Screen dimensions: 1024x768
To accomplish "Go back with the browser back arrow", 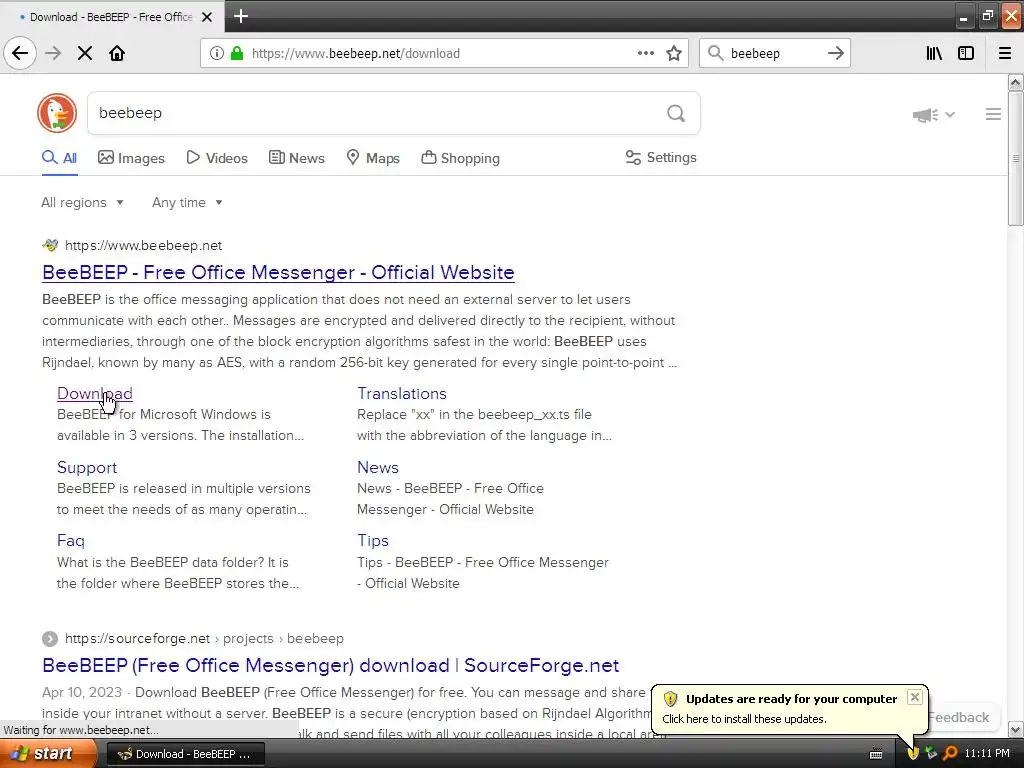I will [x=20, y=53].
